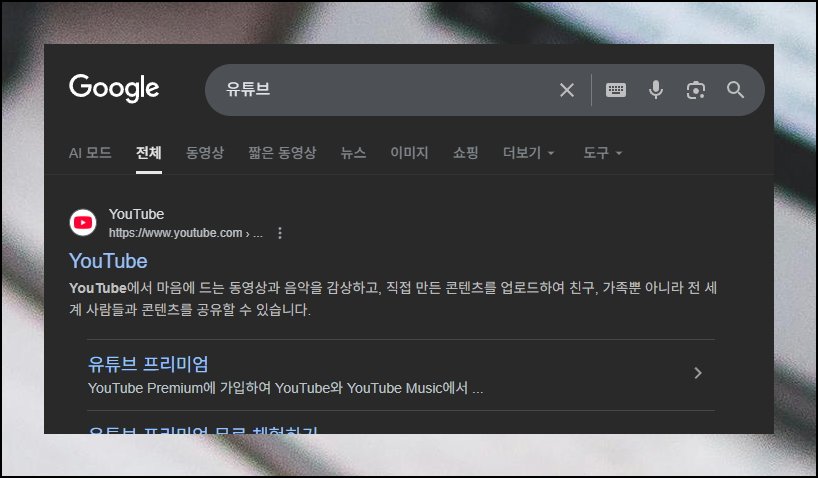The height and width of the screenshot is (478, 818).
Task: Click the https://www.youtube.com URL text
Action: 175,233
